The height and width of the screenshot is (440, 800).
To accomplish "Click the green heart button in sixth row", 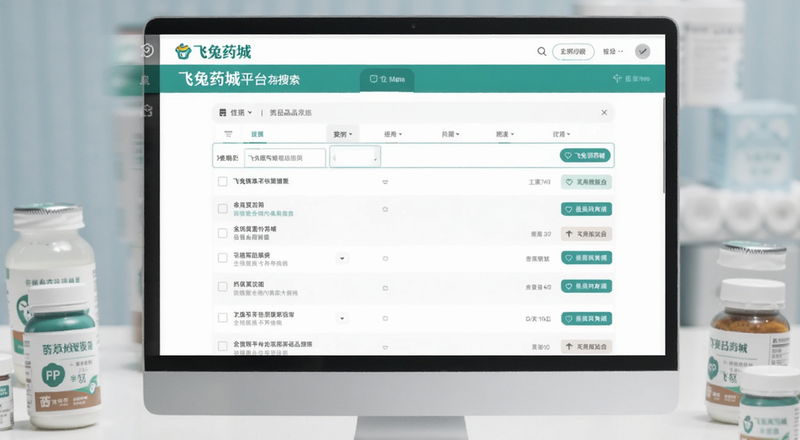I will pyautogui.click(x=586, y=319).
